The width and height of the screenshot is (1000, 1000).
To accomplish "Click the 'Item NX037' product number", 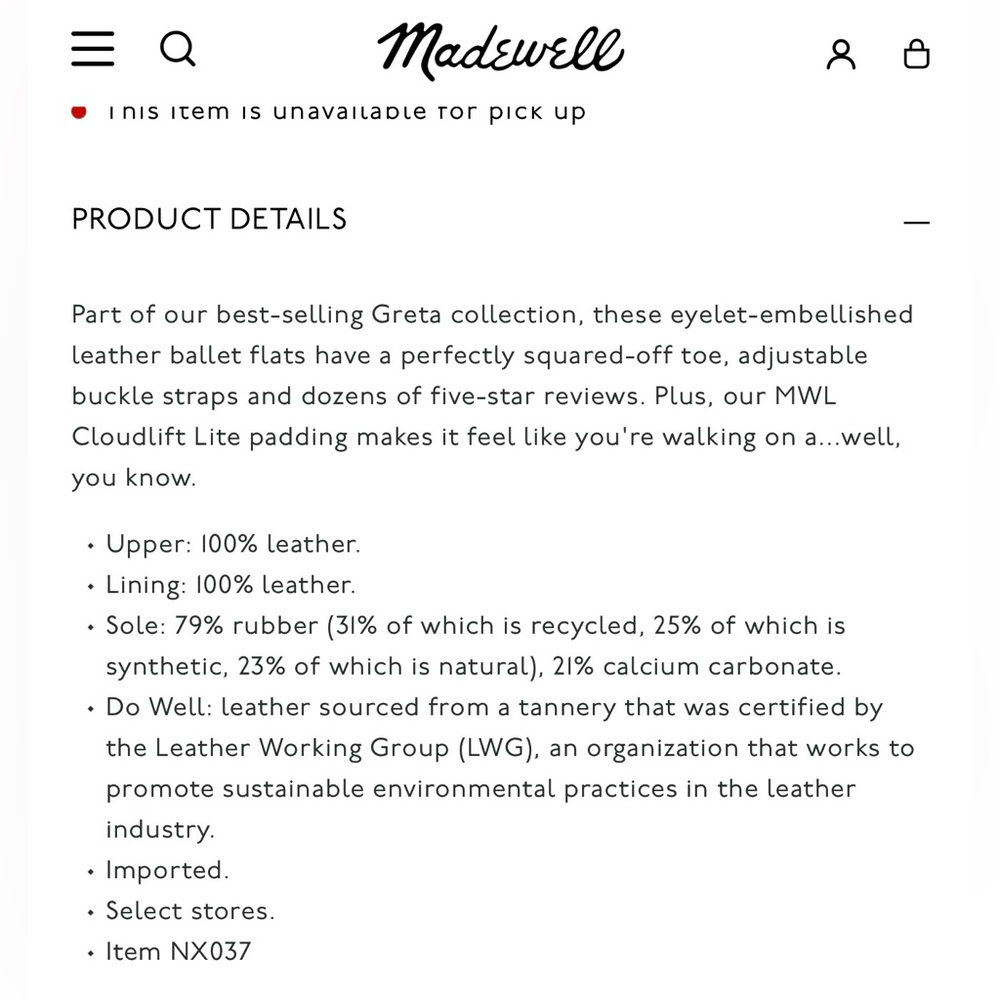I will pyautogui.click(x=179, y=952).
